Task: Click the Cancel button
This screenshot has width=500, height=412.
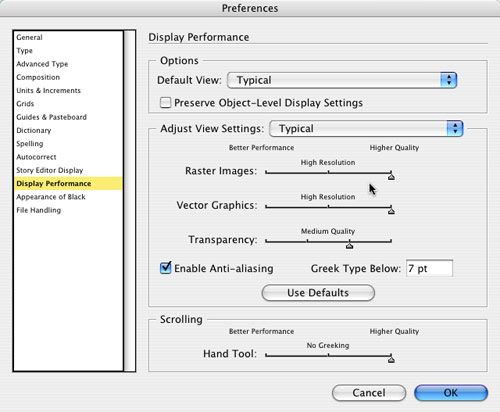Action: pyautogui.click(x=369, y=393)
